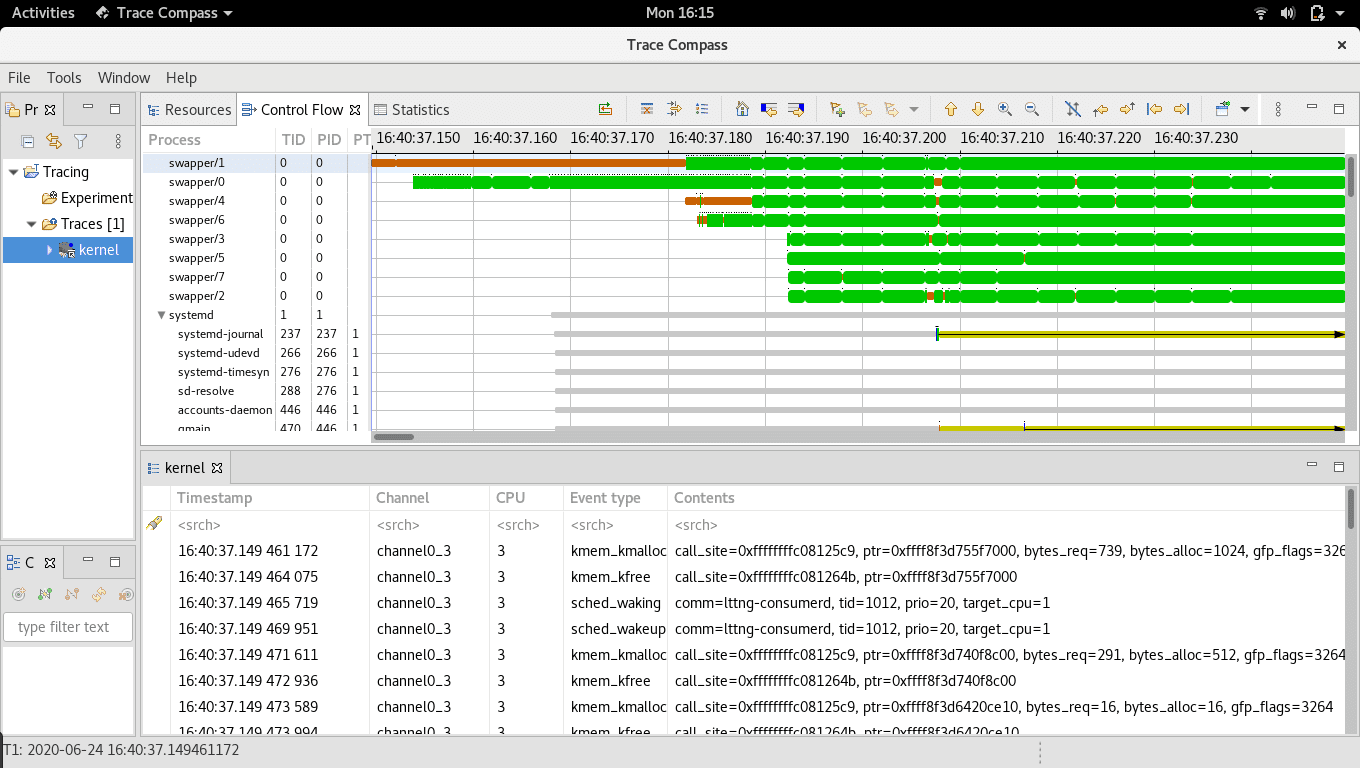
Task: Click the Contents column header
Action: click(1006, 498)
